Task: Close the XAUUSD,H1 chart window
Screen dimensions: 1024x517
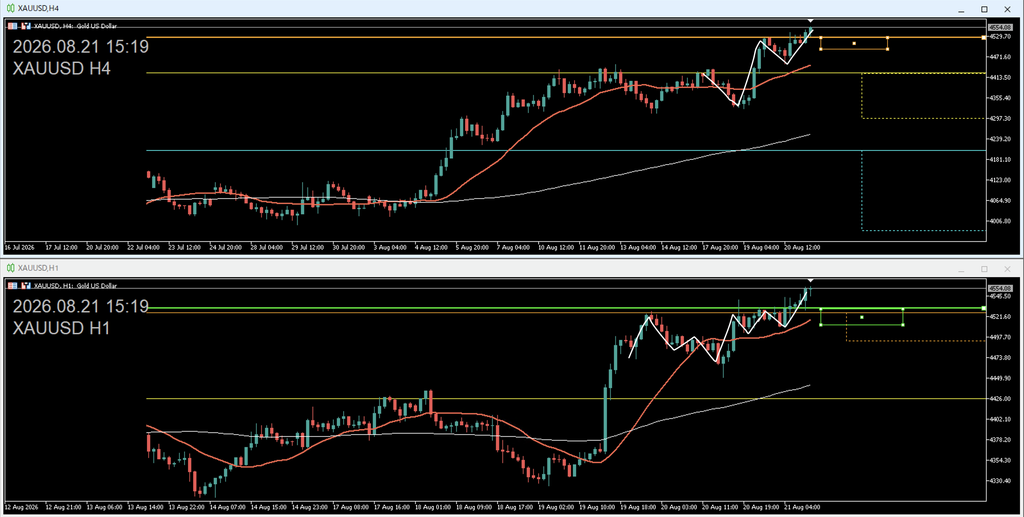Action: (x=1007, y=269)
